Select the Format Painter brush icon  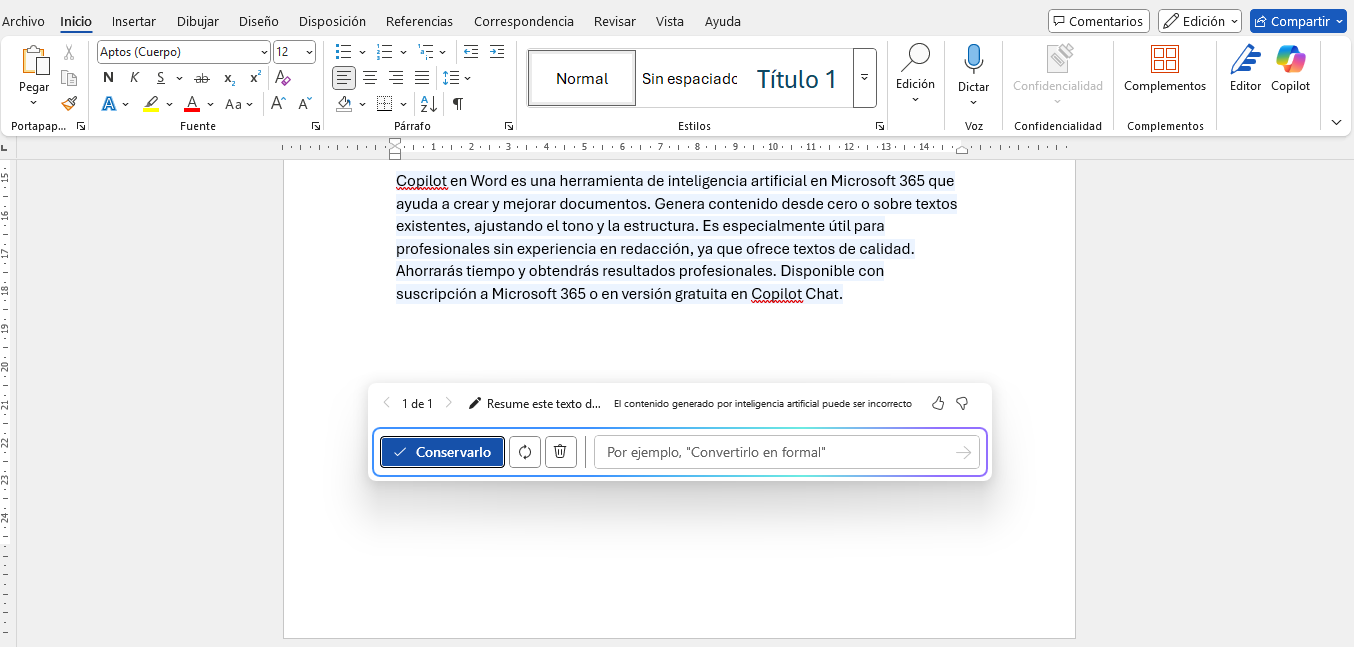69,103
